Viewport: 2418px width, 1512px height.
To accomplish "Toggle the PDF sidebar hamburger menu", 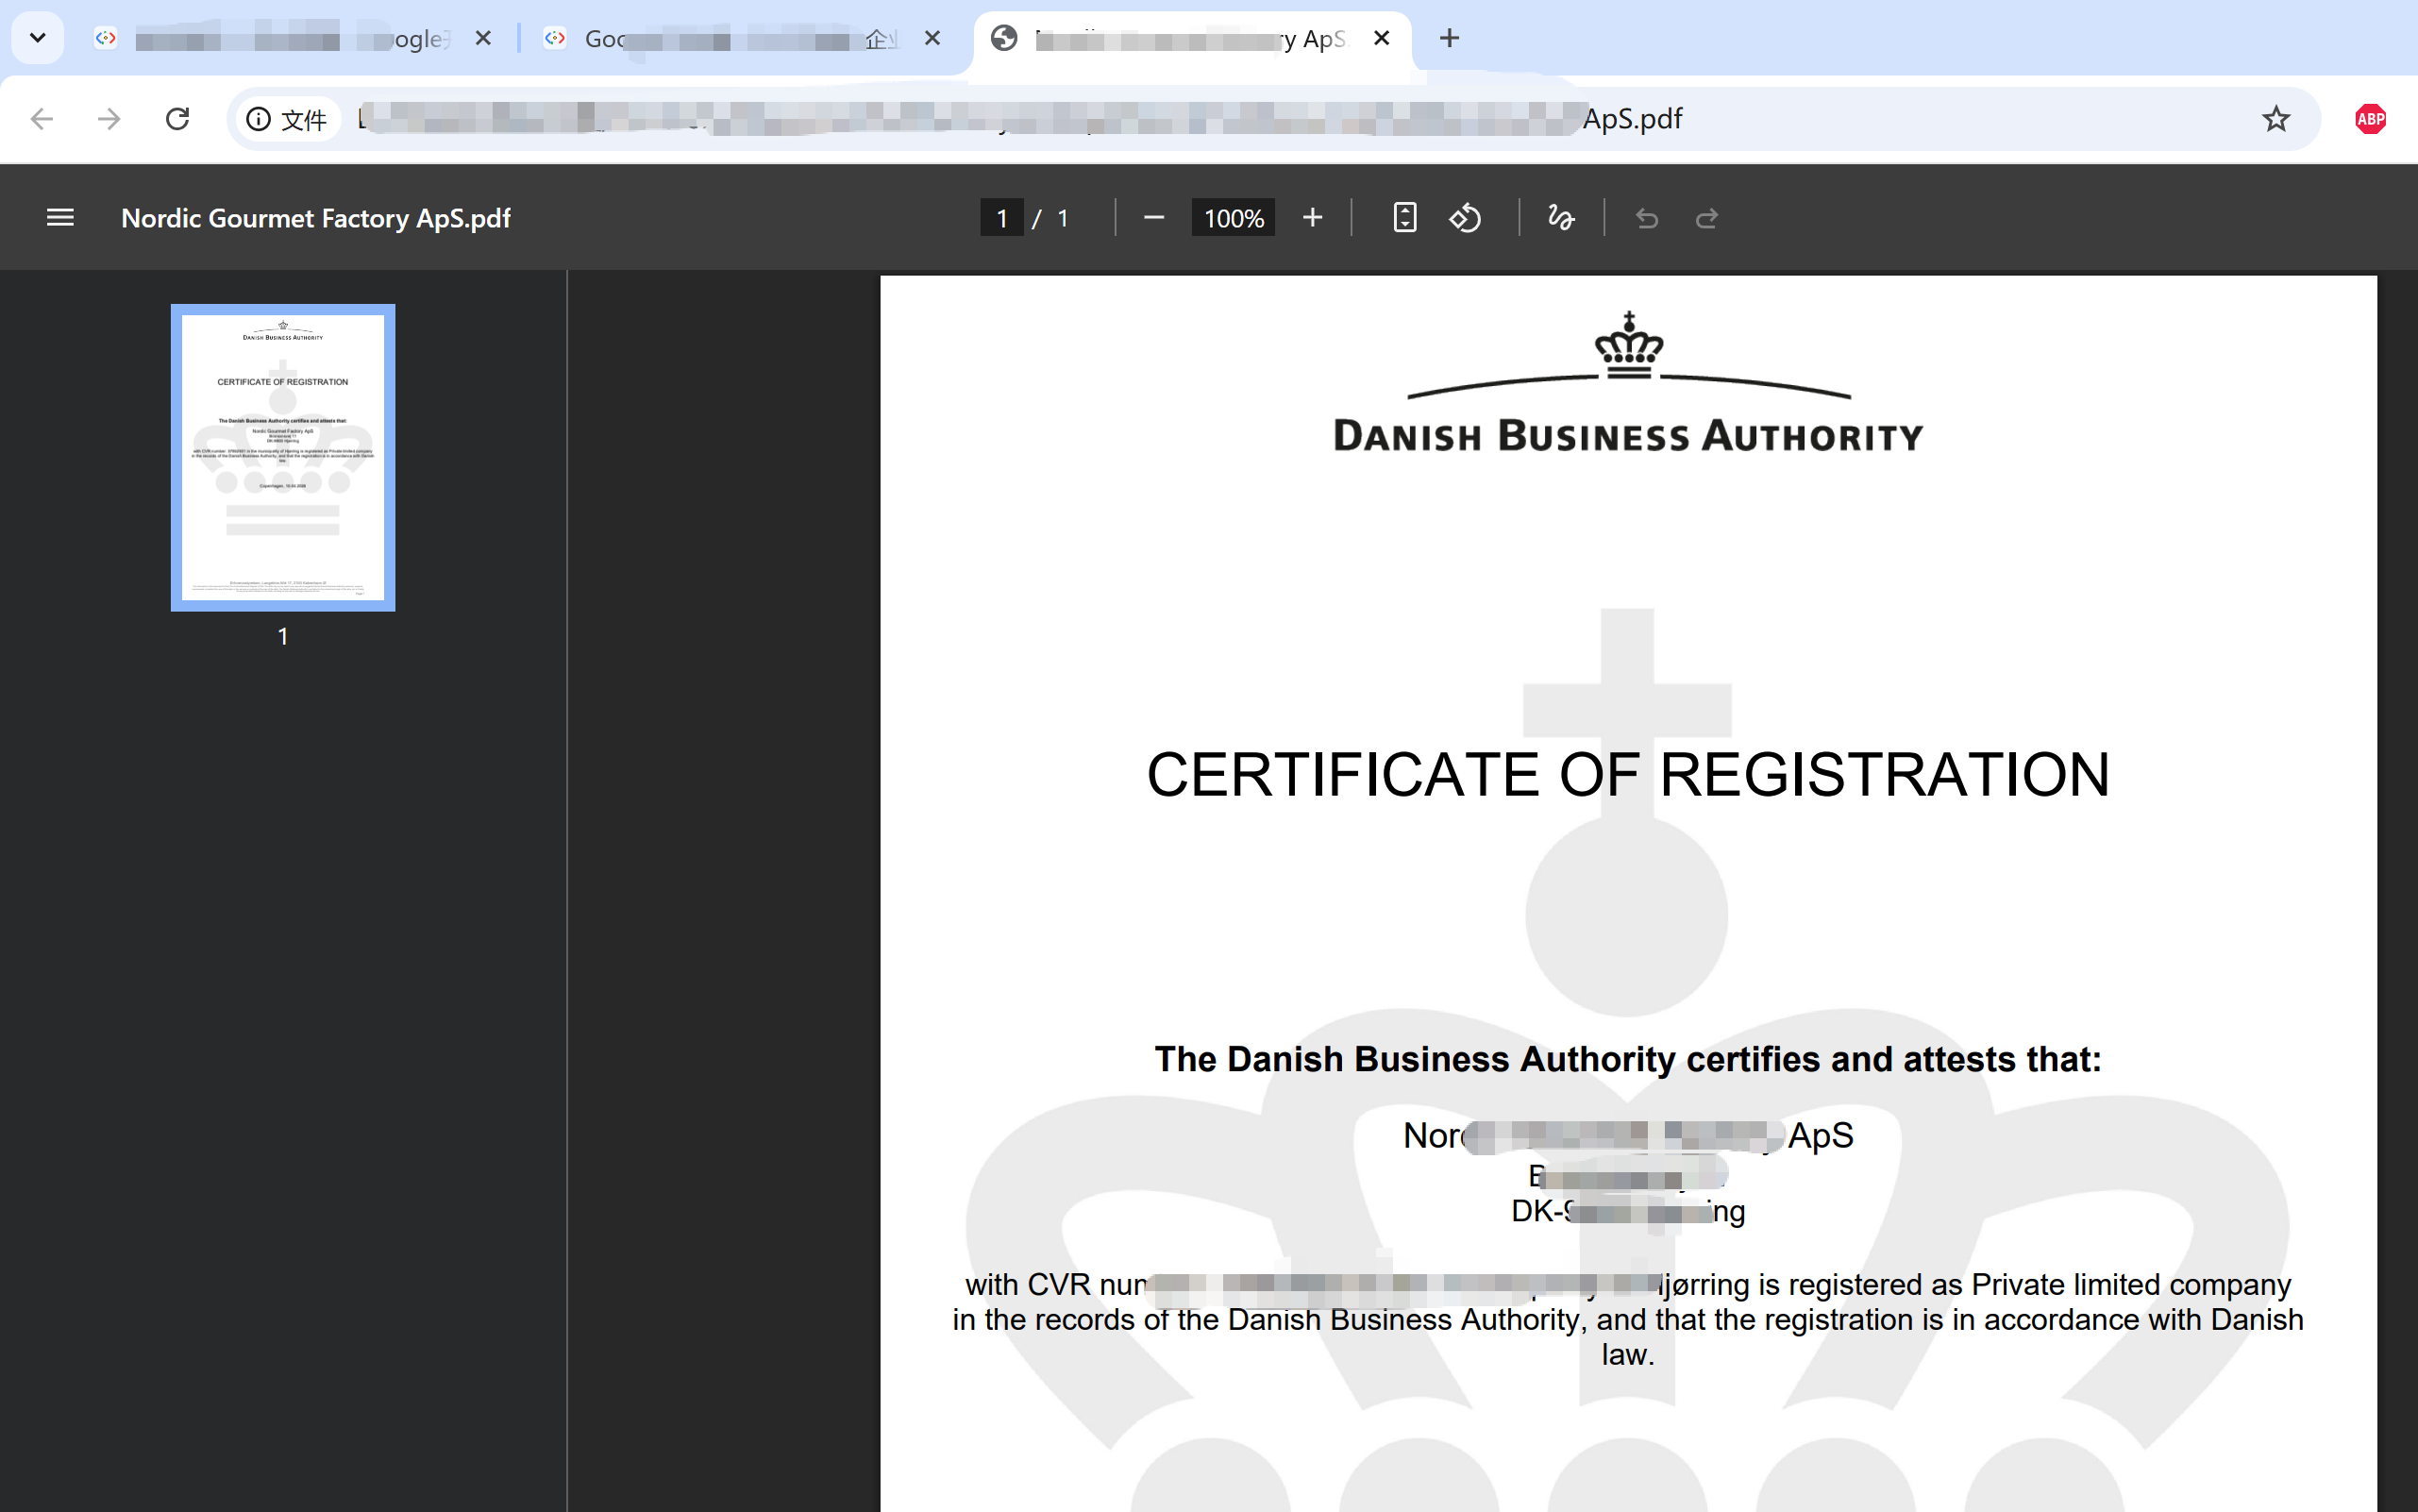I will (x=60, y=218).
